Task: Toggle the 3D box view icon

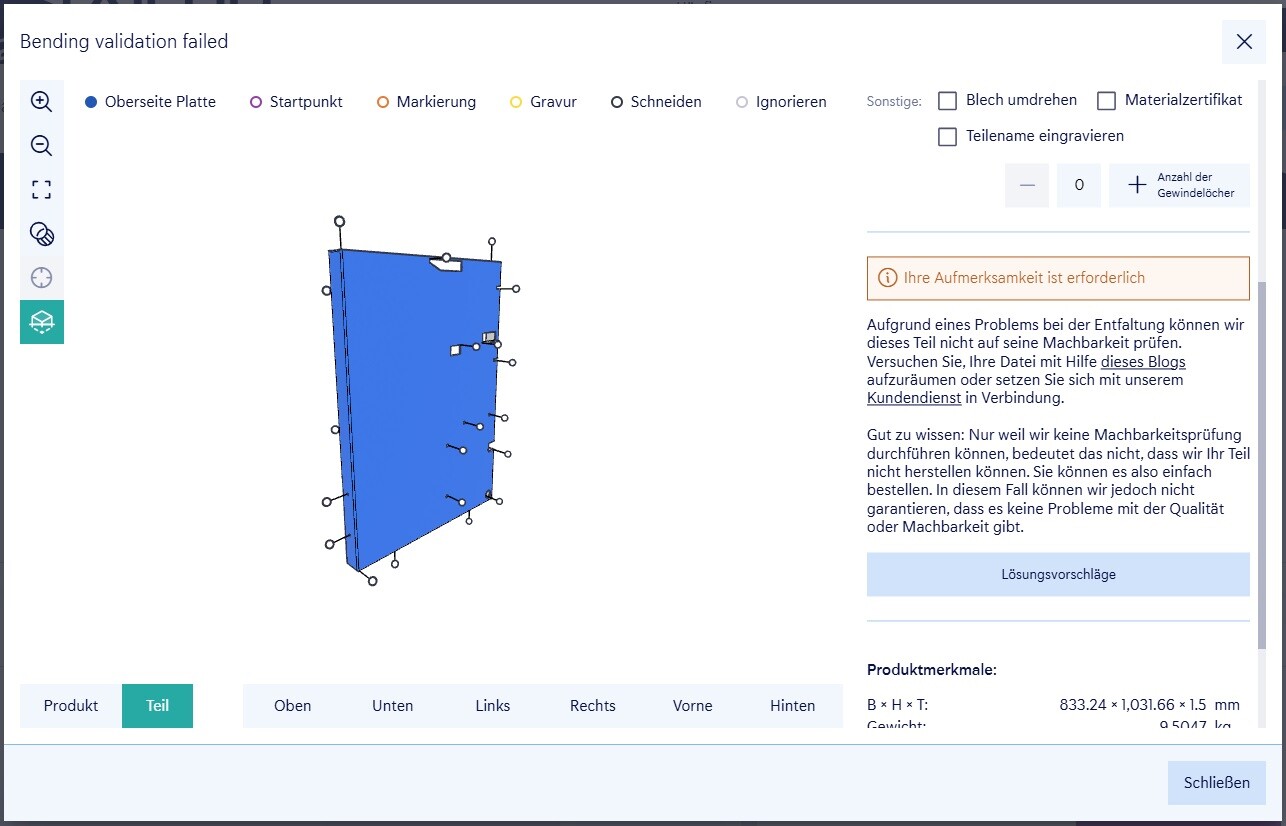Action: point(41,322)
